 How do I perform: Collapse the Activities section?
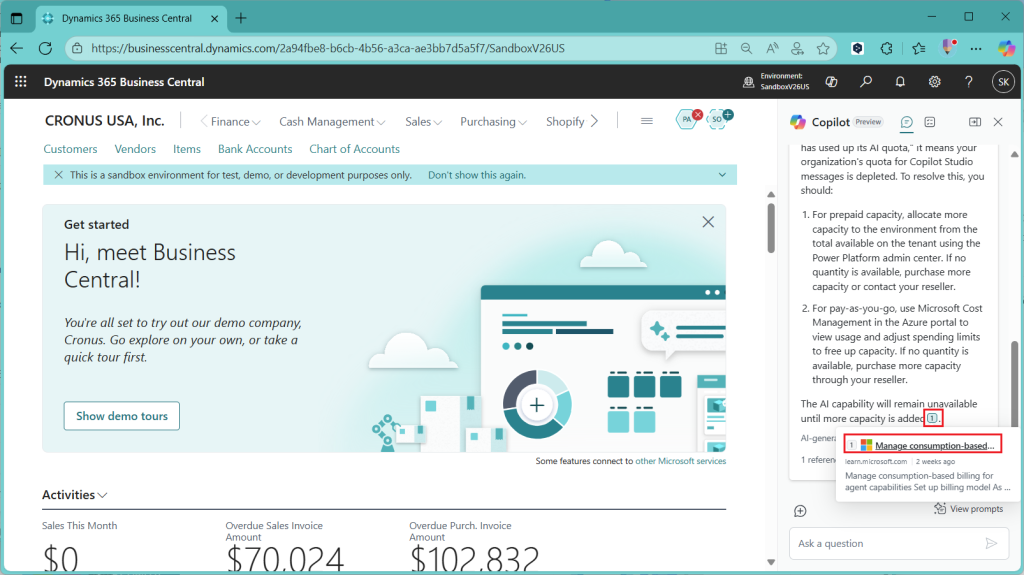[x=74, y=495]
